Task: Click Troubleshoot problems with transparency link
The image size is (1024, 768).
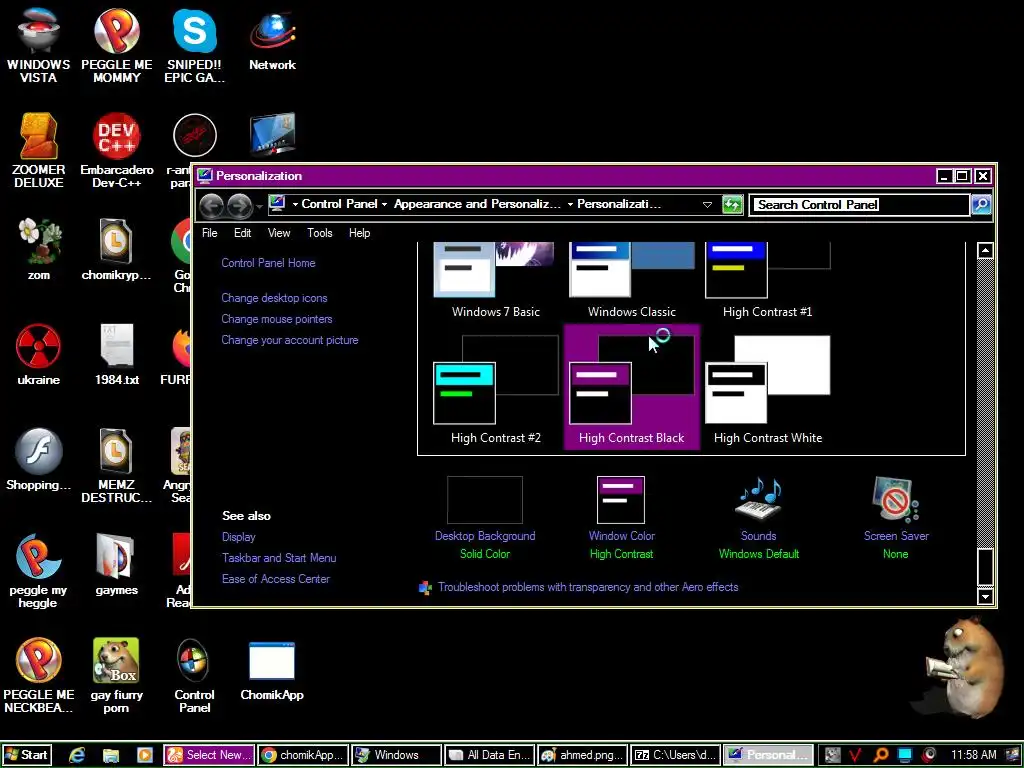Action: [x=588, y=587]
